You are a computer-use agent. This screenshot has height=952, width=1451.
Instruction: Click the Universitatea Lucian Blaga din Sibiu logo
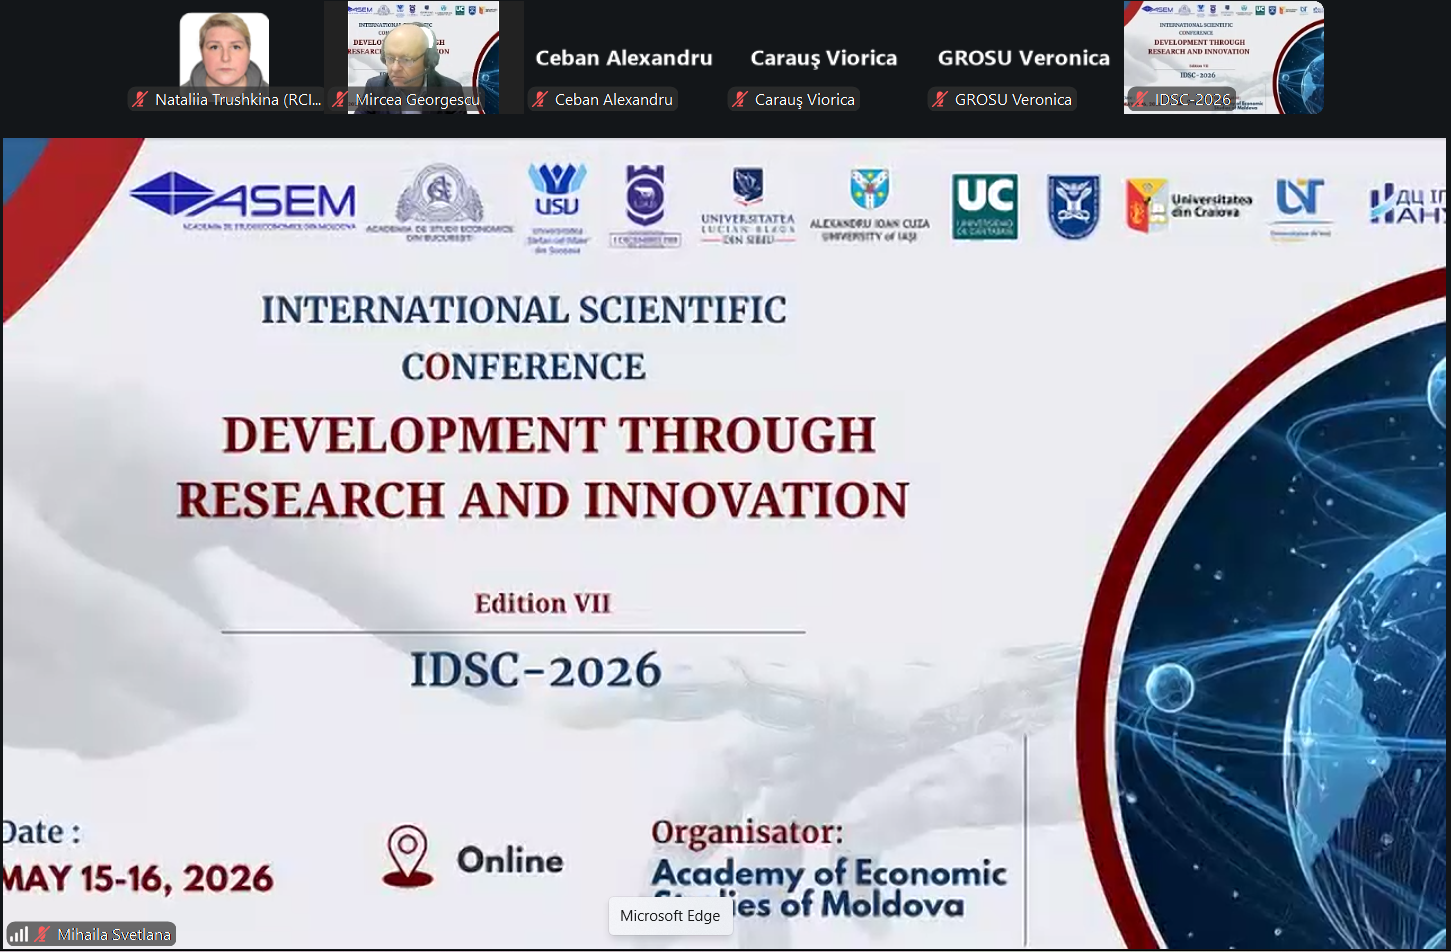(x=748, y=206)
